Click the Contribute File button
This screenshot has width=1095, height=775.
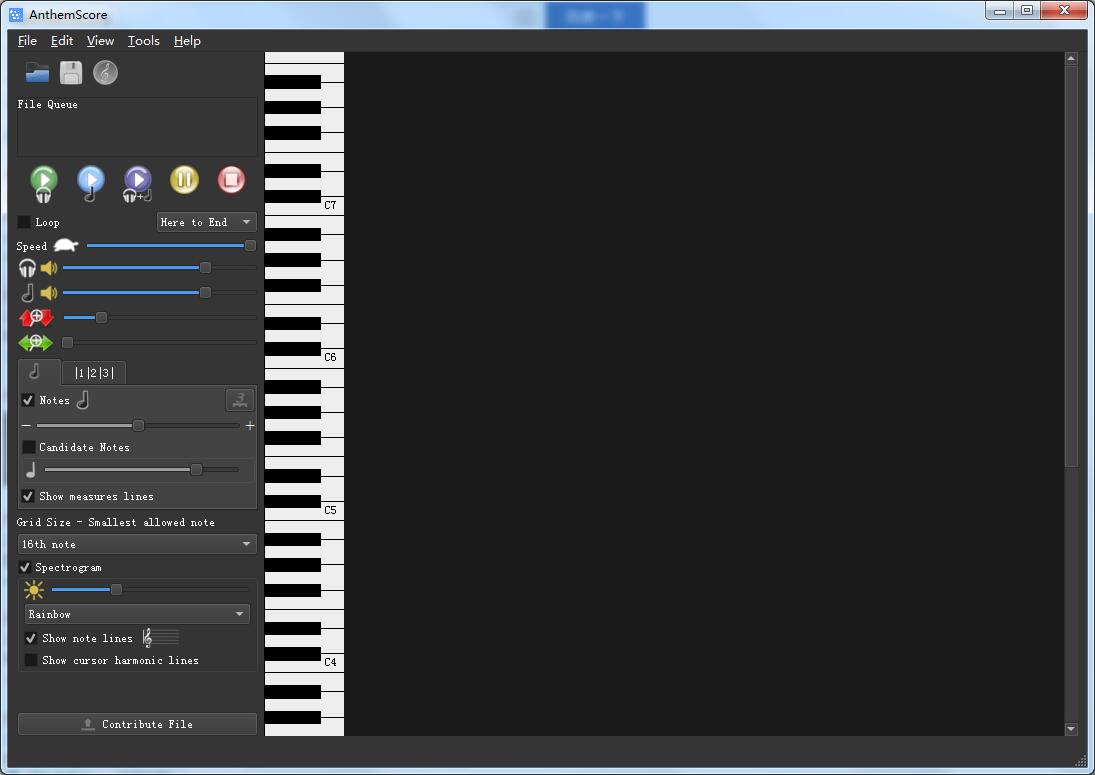pyautogui.click(x=137, y=724)
